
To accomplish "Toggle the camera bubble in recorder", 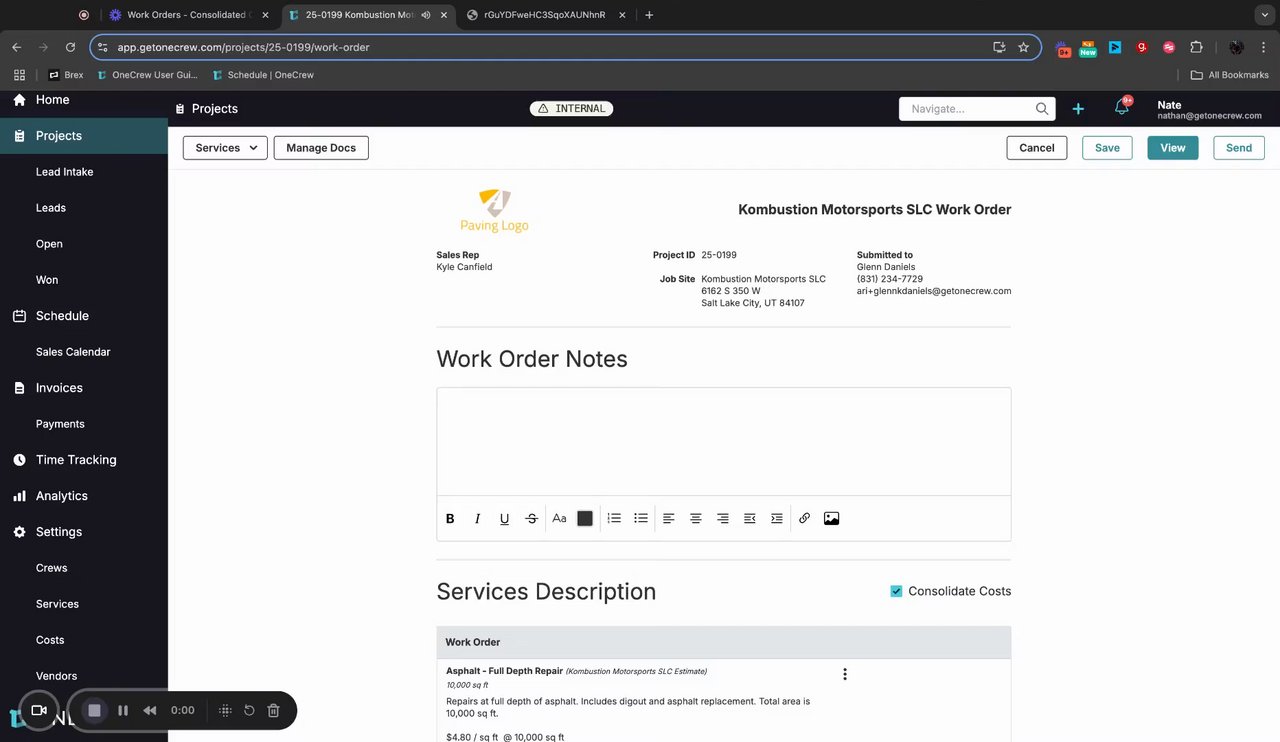I will (x=39, y=710).
